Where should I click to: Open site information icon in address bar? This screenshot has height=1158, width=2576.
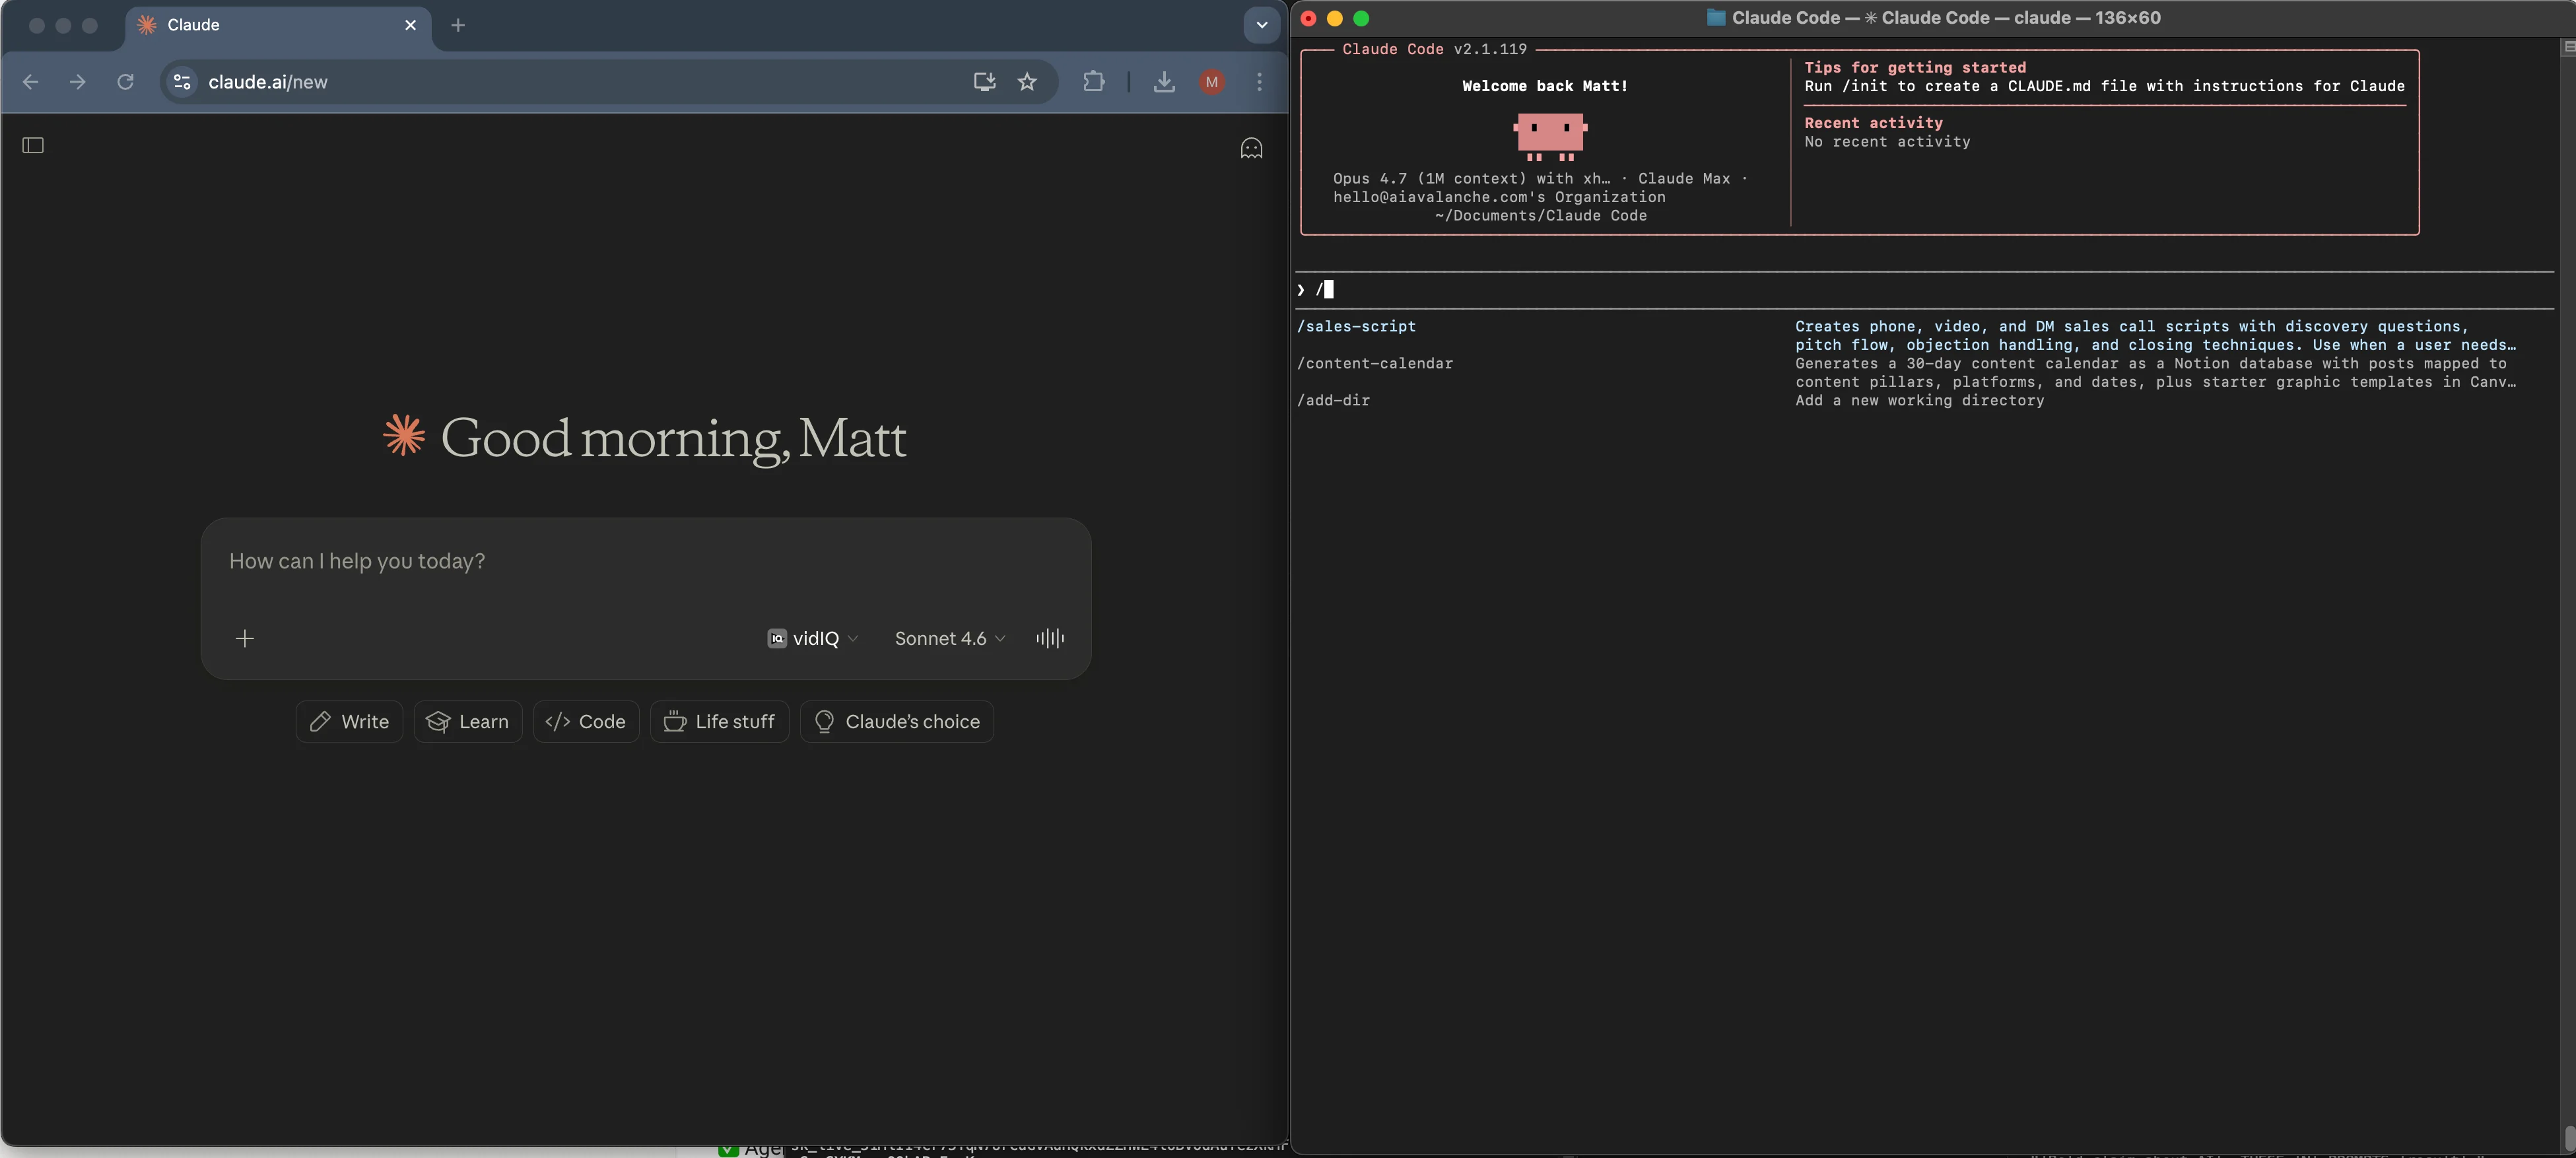pyautogui.click(x=182, y=82)
